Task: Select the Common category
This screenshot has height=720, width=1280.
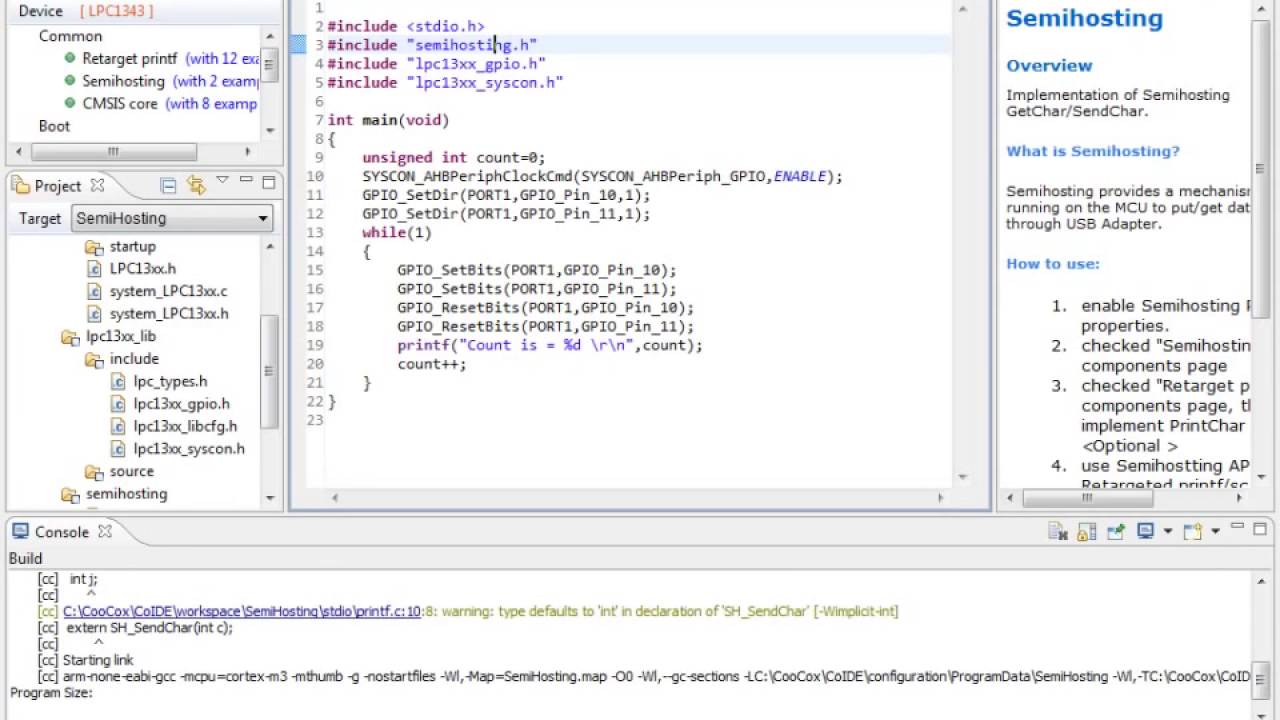Action: pyautogui.click(x=70, y=36)
